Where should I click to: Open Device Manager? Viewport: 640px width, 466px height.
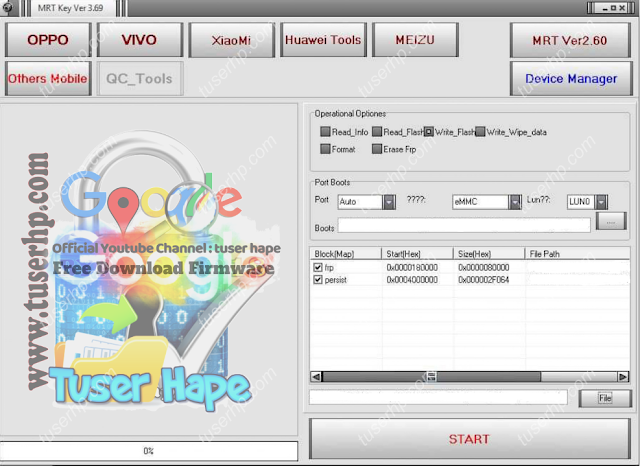[571, 78]
